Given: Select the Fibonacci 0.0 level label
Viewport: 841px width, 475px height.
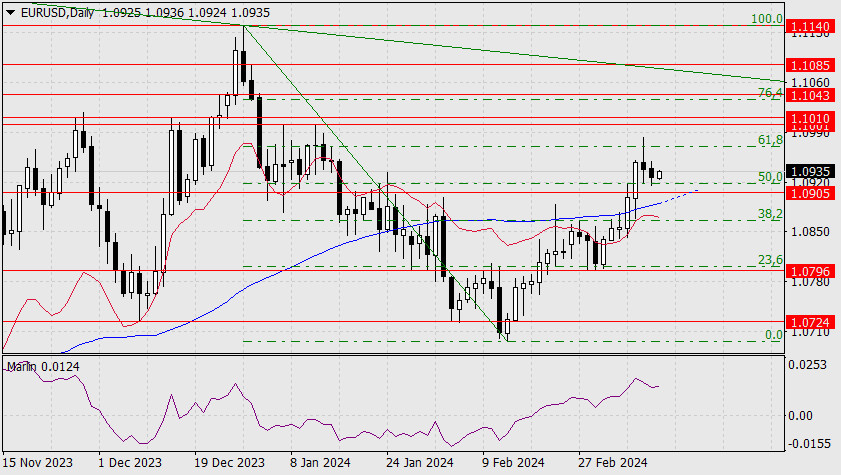Looking at the screenshot, I should coord(774,335).
